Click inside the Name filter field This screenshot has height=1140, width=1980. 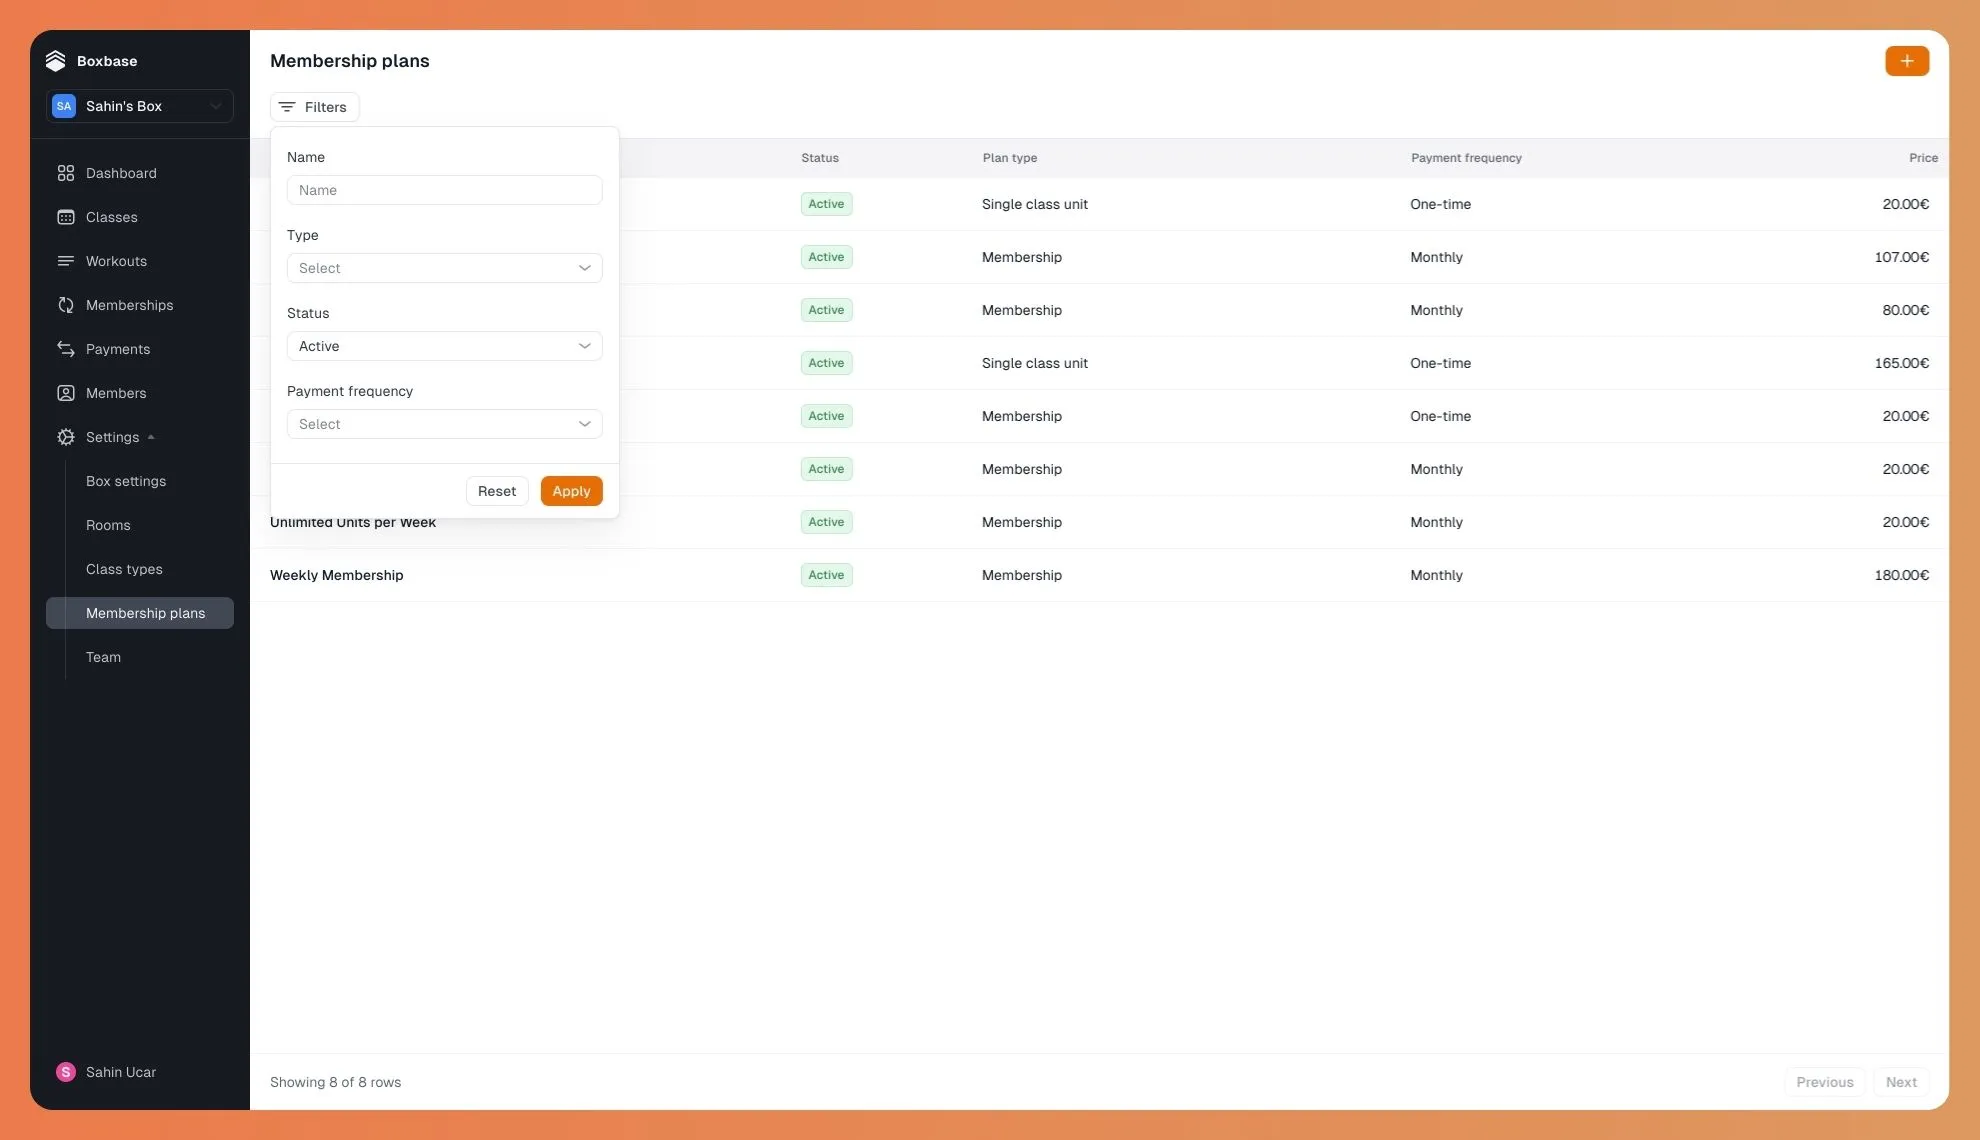pos(444,190)
